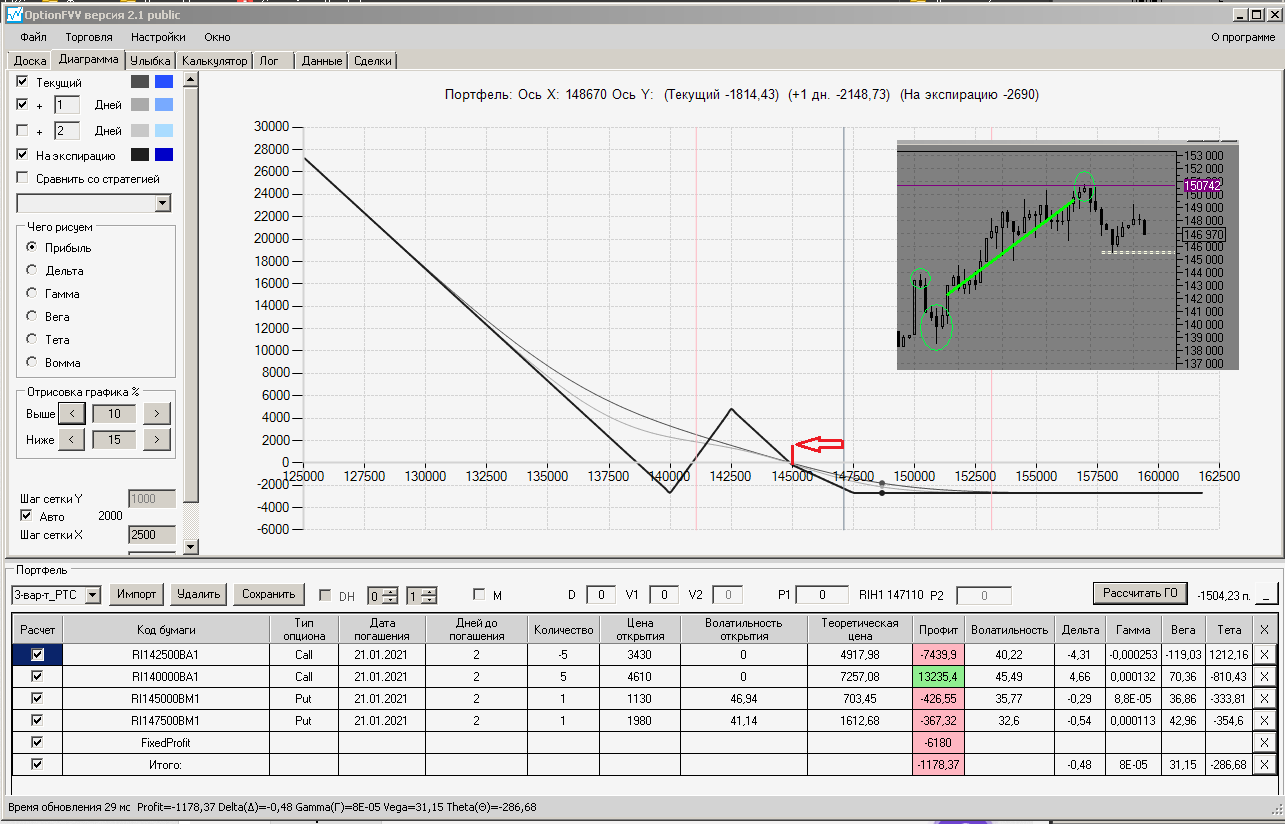Screen dimensions: 1285x824
Task: Click the theoretical price cell 4917,98
Action: [860, 654]
